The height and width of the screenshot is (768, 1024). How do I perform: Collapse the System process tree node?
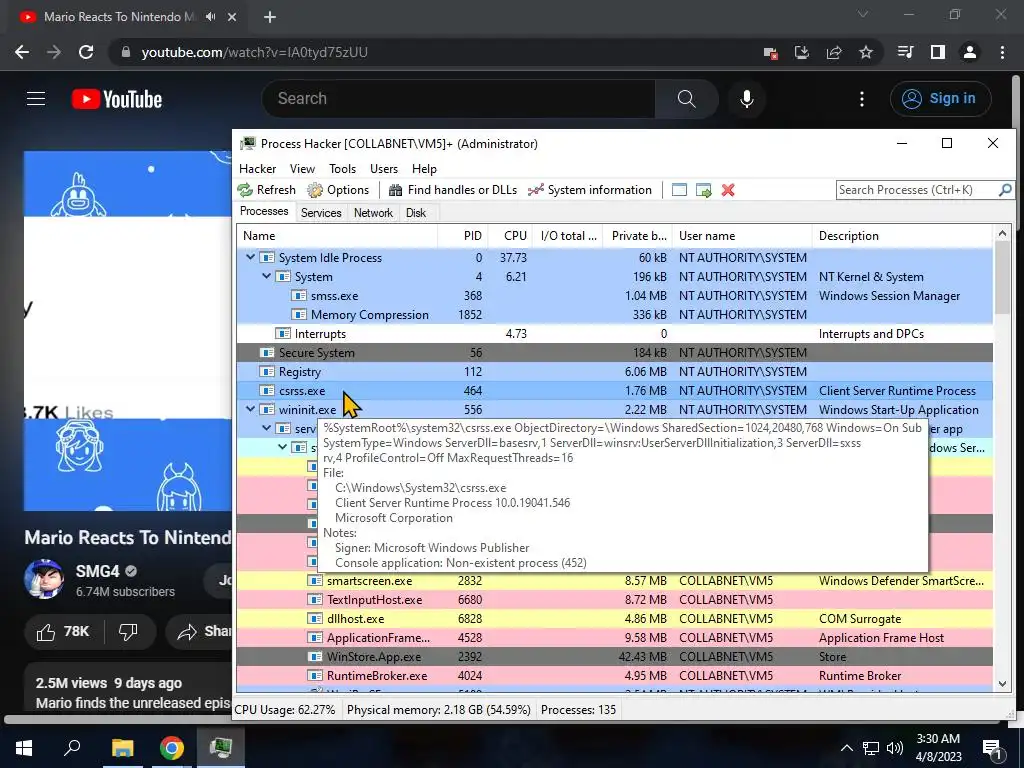pyautogui.click(x=266, y=276)
